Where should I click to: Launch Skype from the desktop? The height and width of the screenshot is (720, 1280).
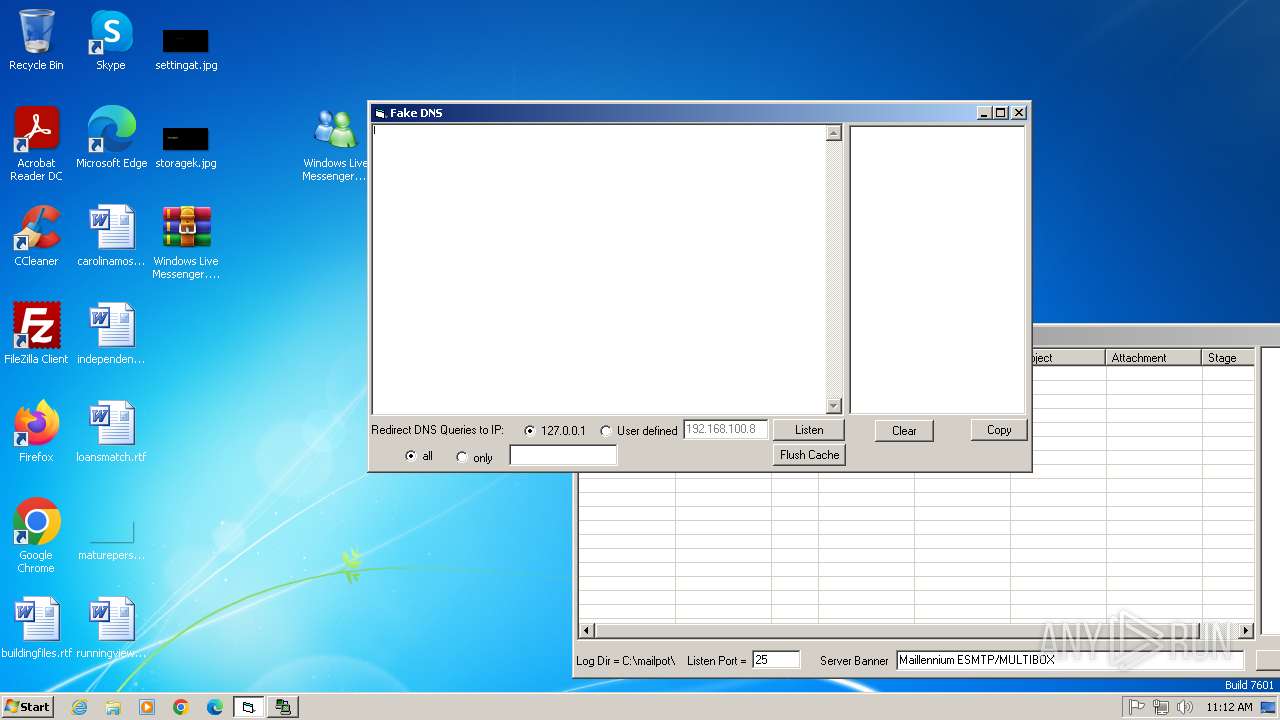click(x=110, y=40)
